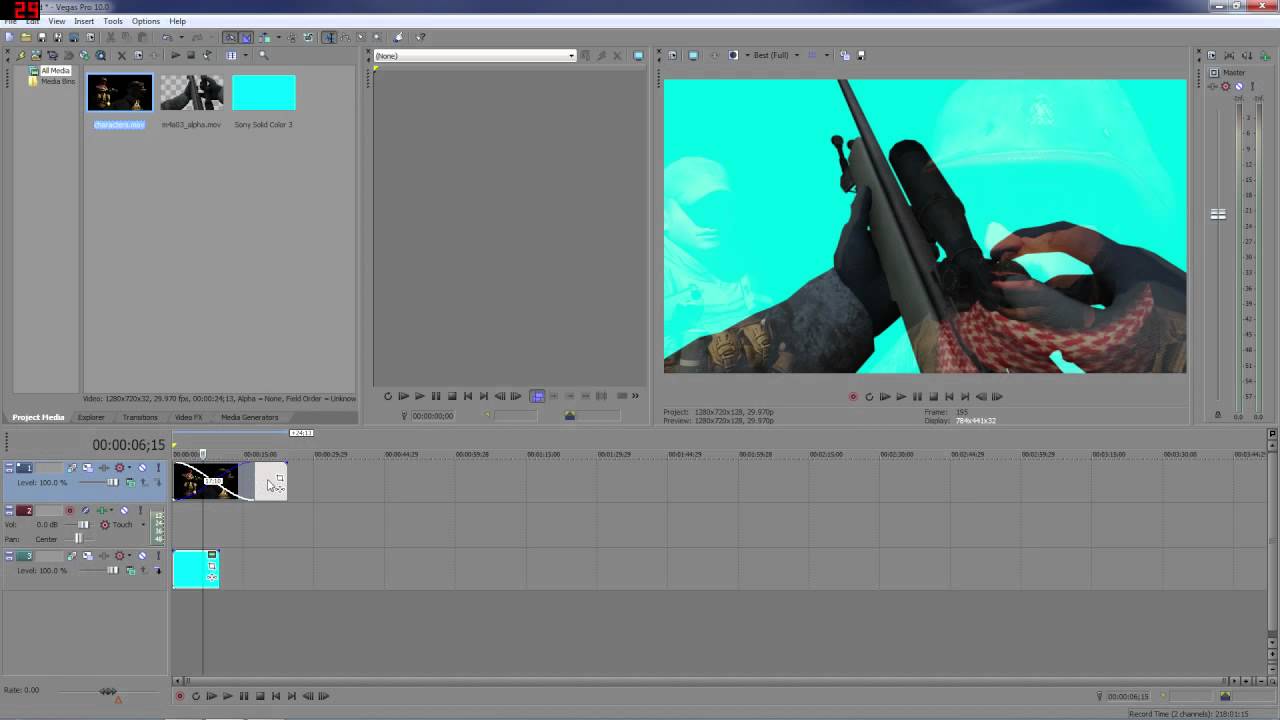Open Event Pan/Crop on the cyan clip
The height and width of the screenshot is (720, 1280).
click(x=212, y=566)
